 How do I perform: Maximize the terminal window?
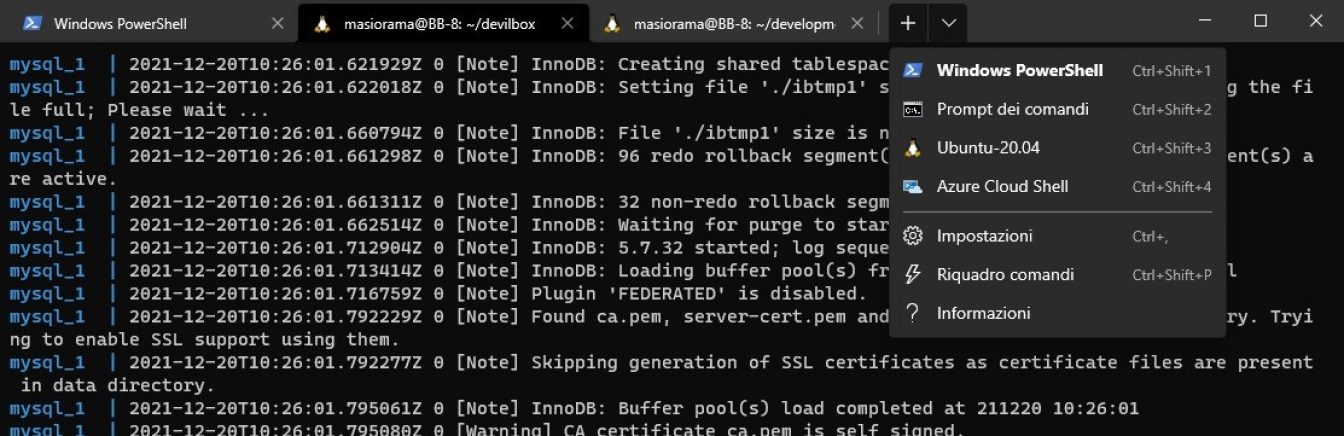tap(1260, 21)
